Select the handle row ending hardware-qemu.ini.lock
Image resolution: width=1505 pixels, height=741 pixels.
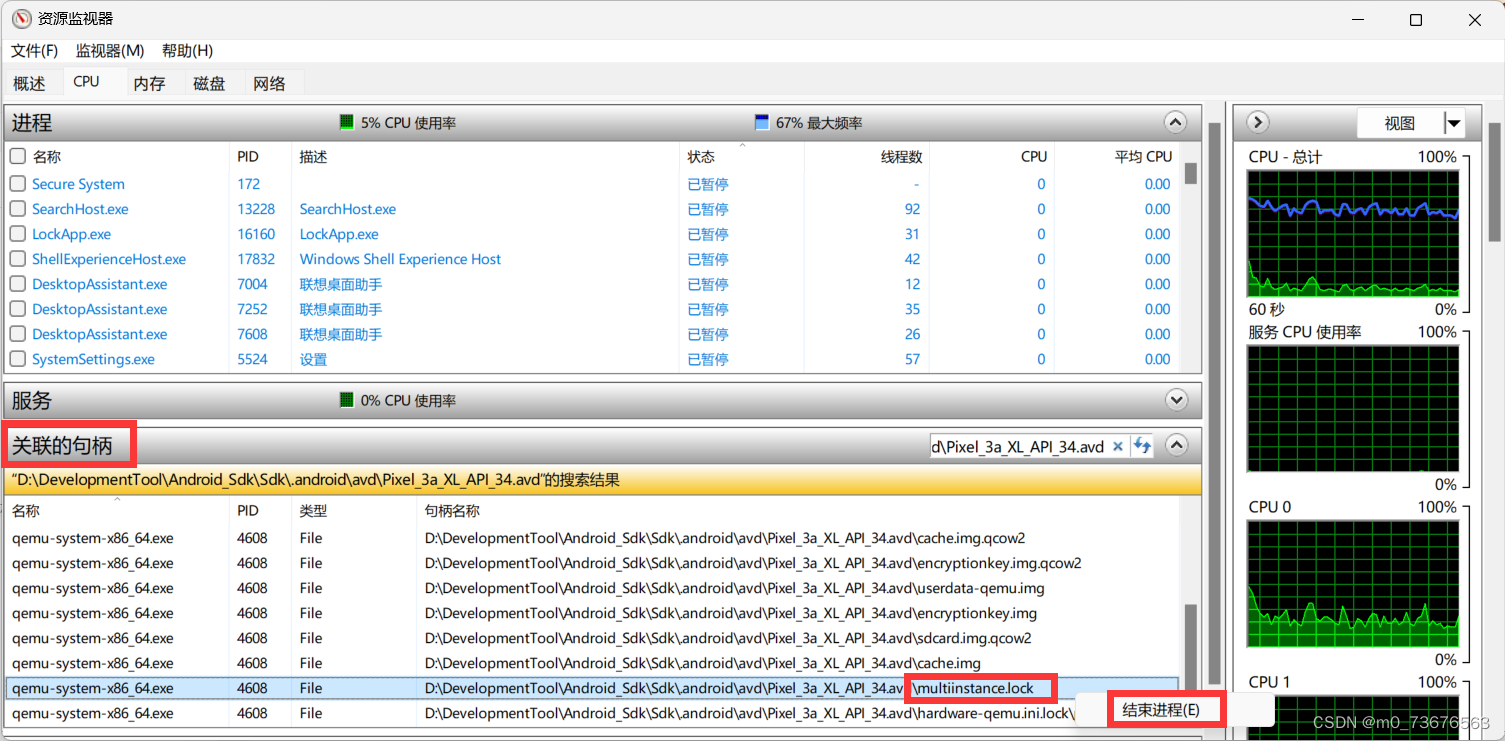pyautogui.click(x=592, y=713)
